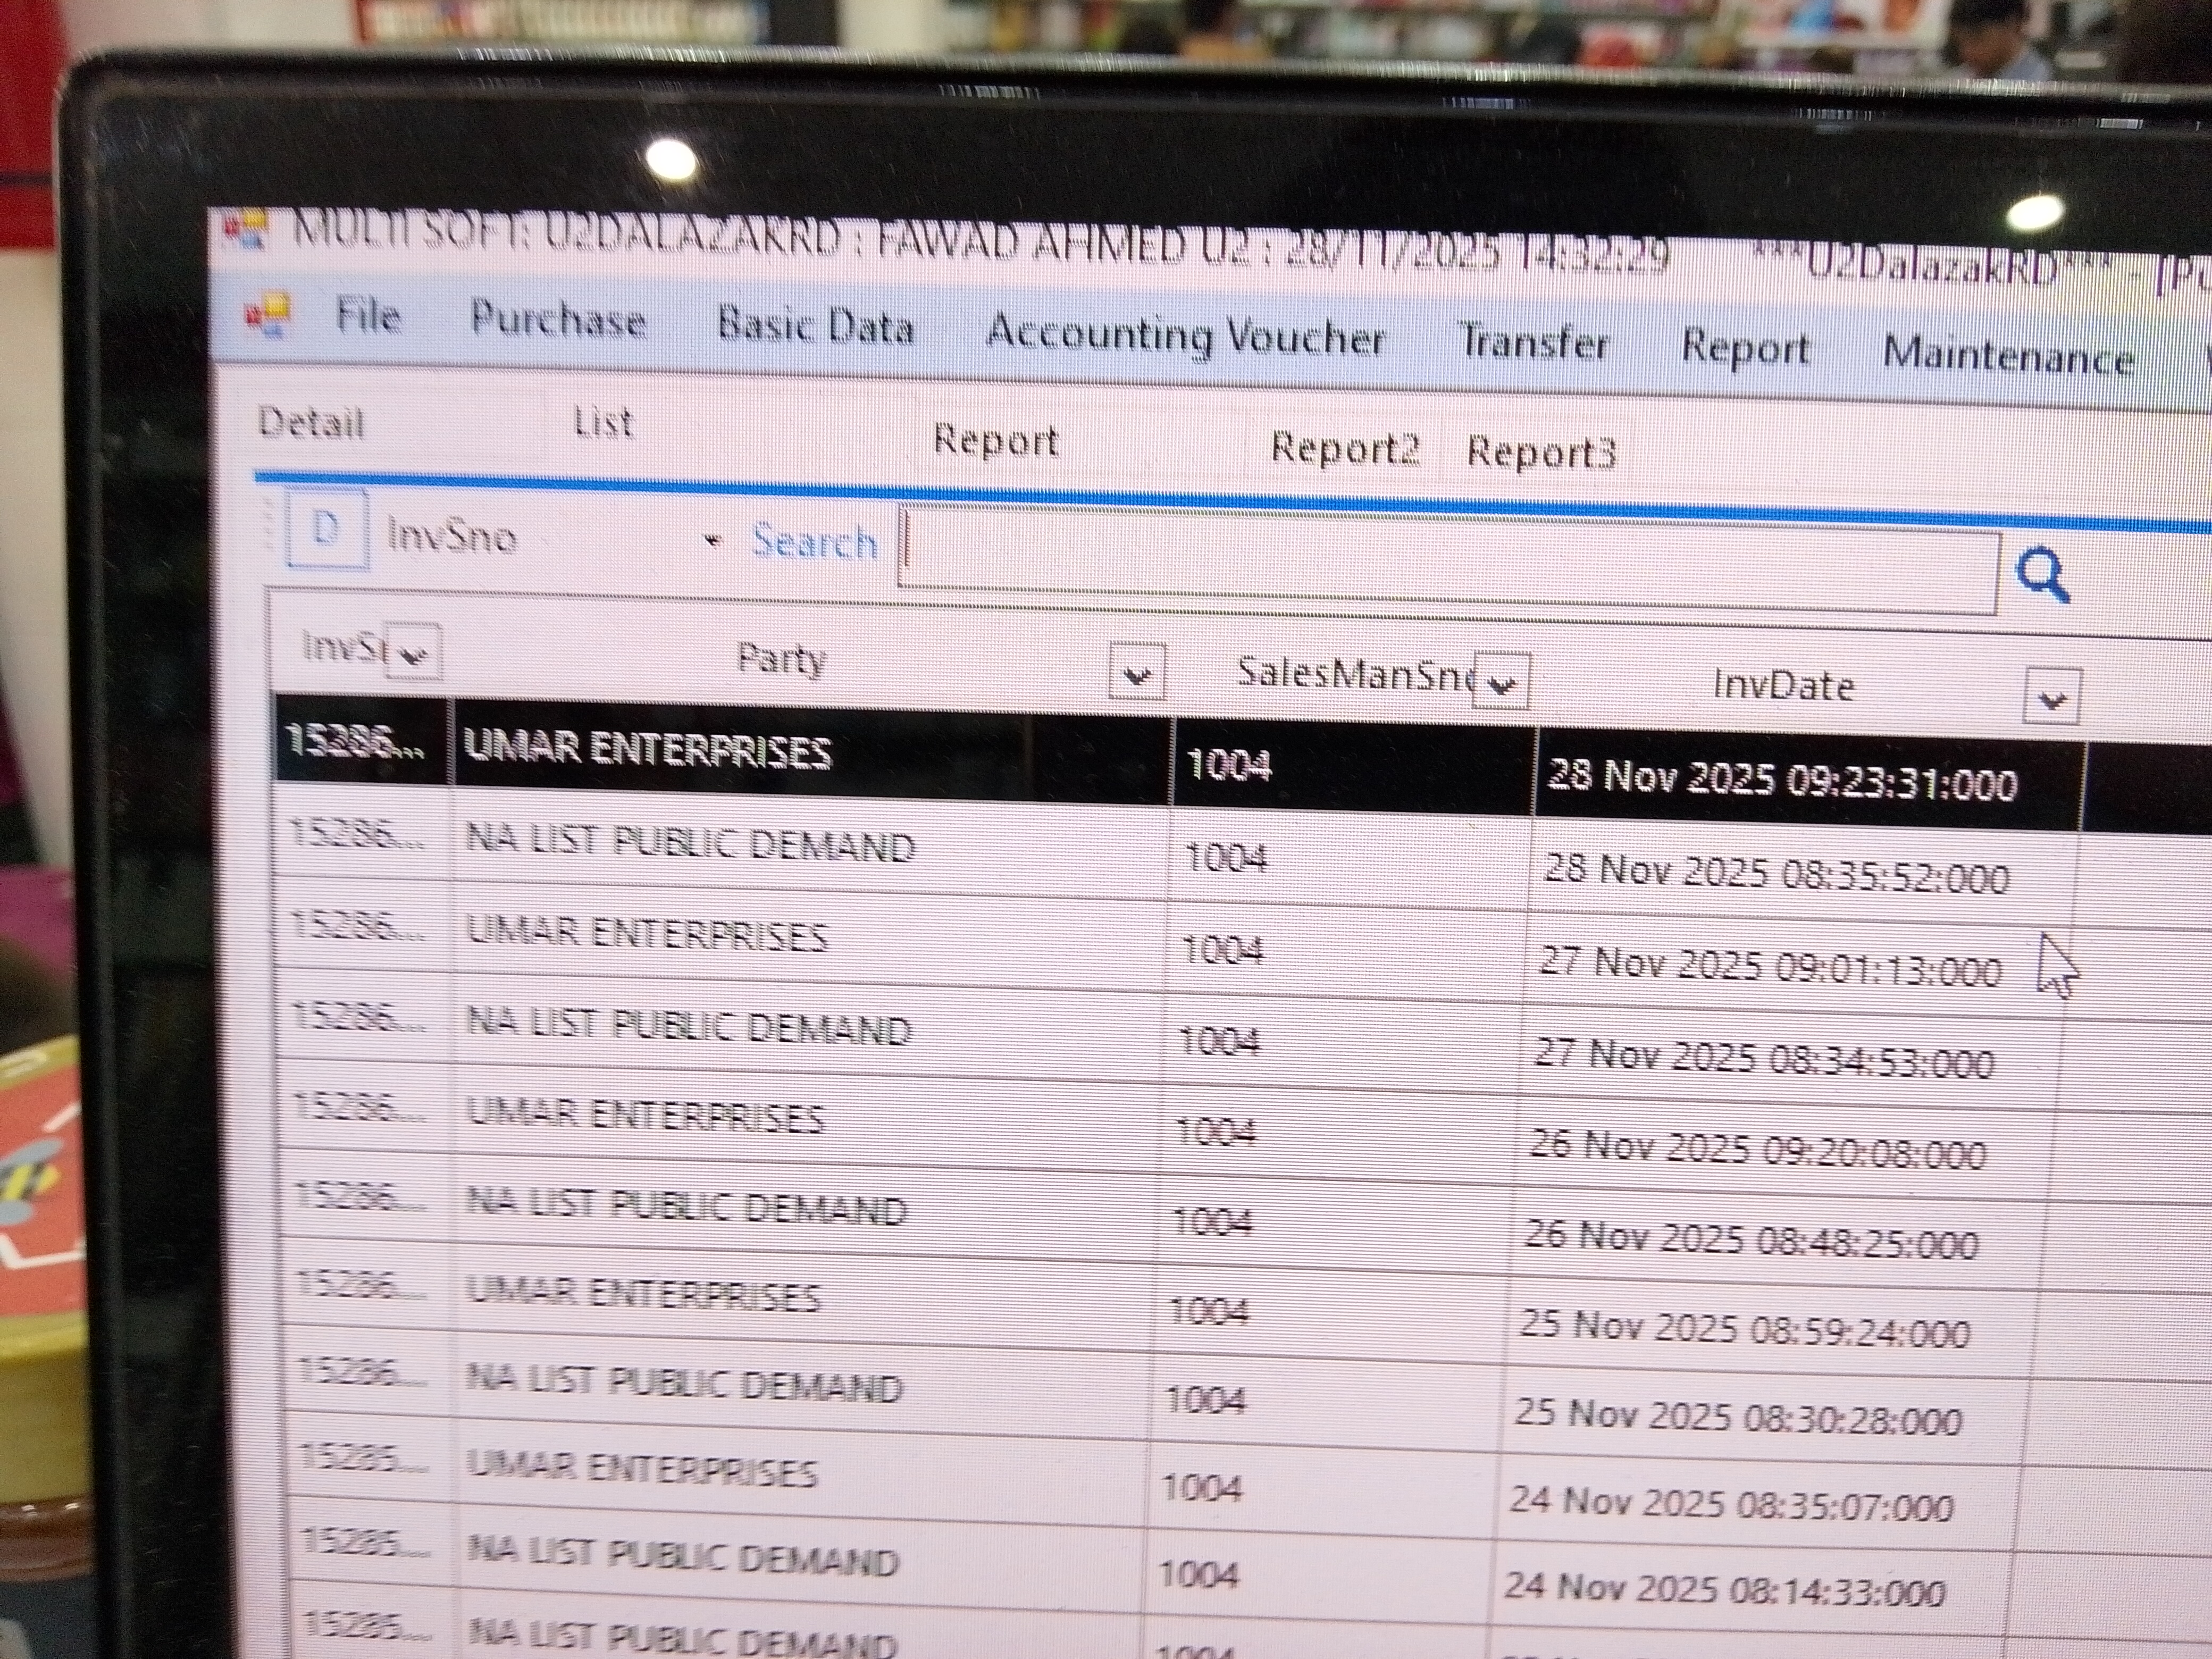Open the Report3 tab
Screen dimensions: 2212x1659
1540,453
